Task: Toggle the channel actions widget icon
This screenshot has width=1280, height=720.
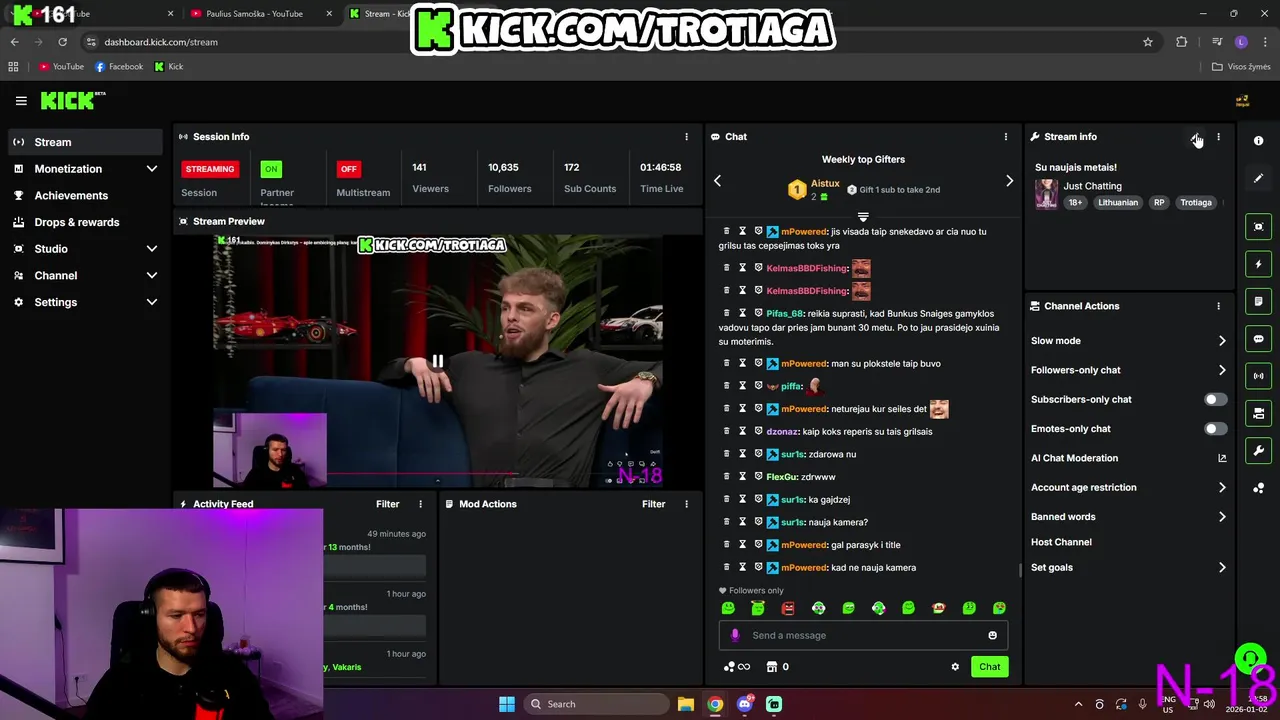Action: click(1259, 413)
